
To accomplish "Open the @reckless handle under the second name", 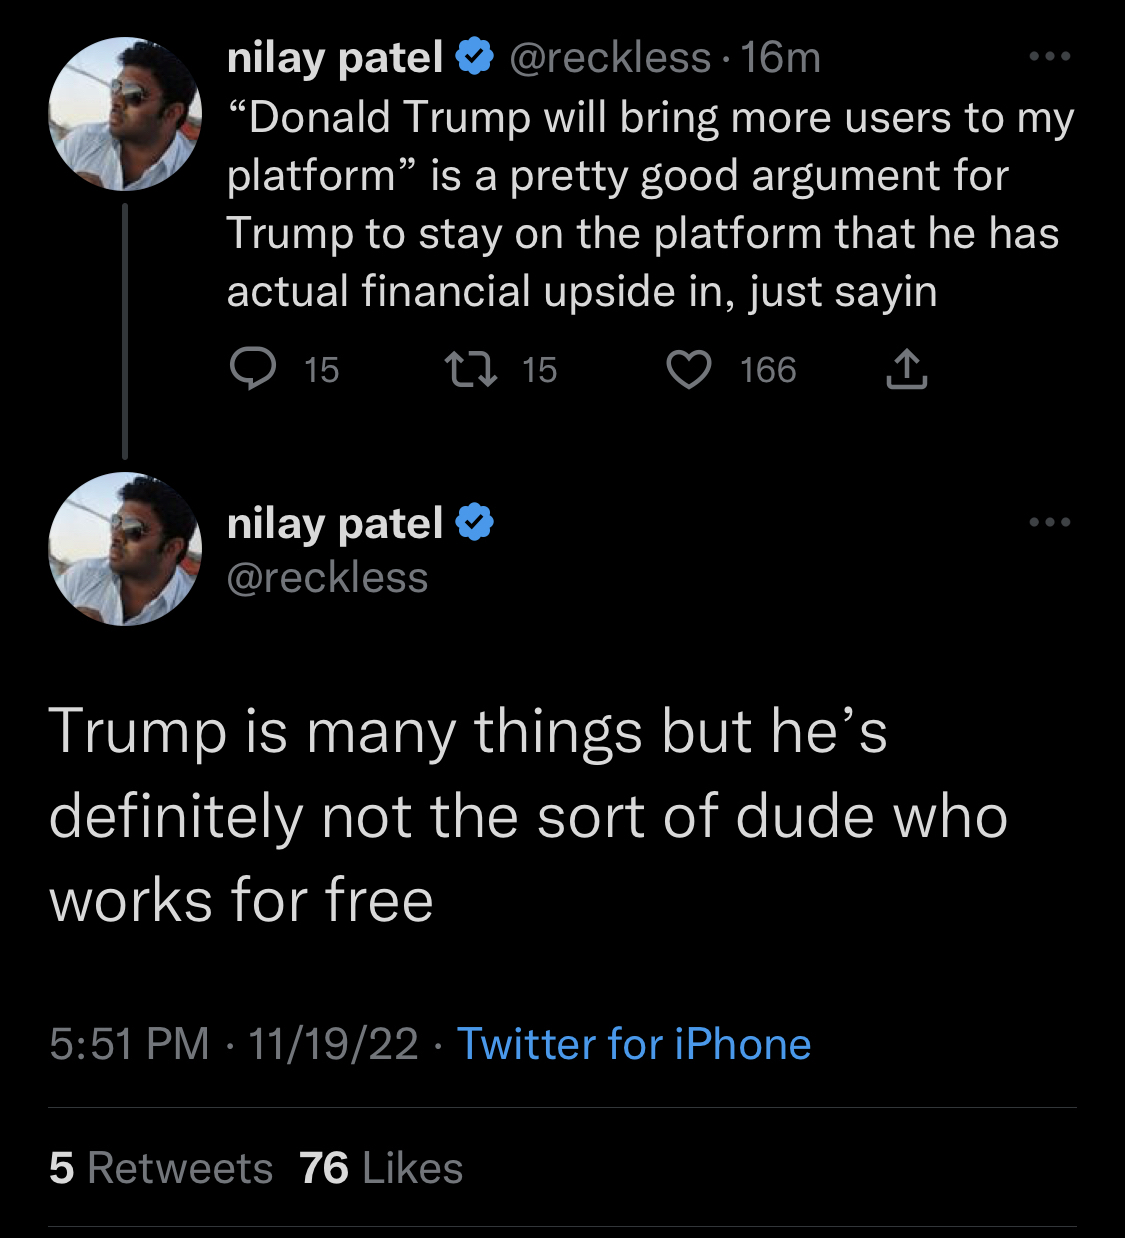I will click(x=327, y=578).
